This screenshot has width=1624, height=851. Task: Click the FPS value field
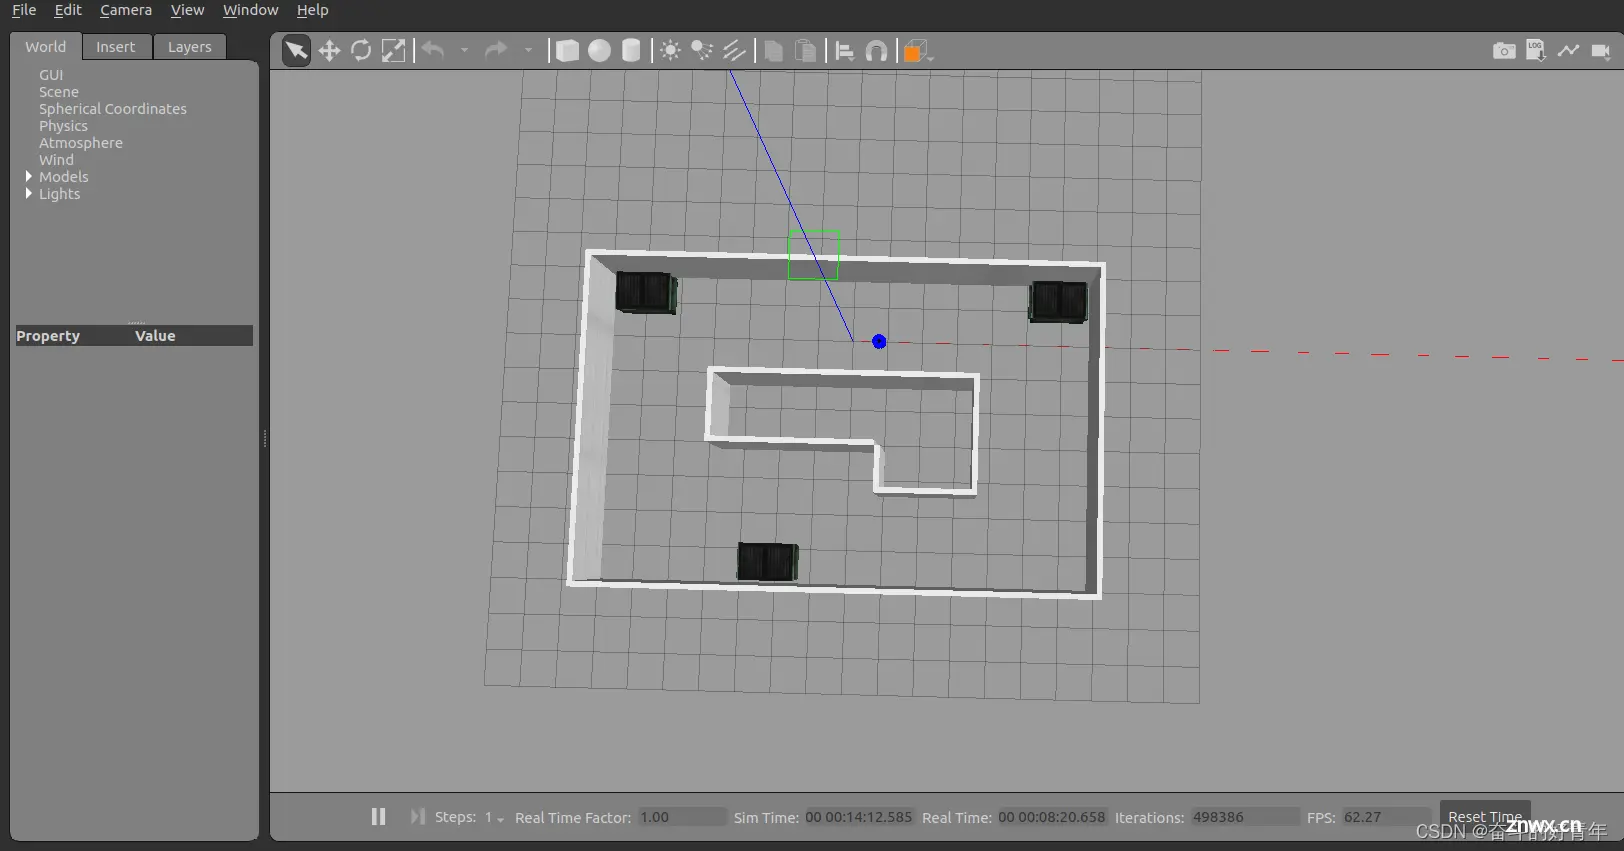1387,817
